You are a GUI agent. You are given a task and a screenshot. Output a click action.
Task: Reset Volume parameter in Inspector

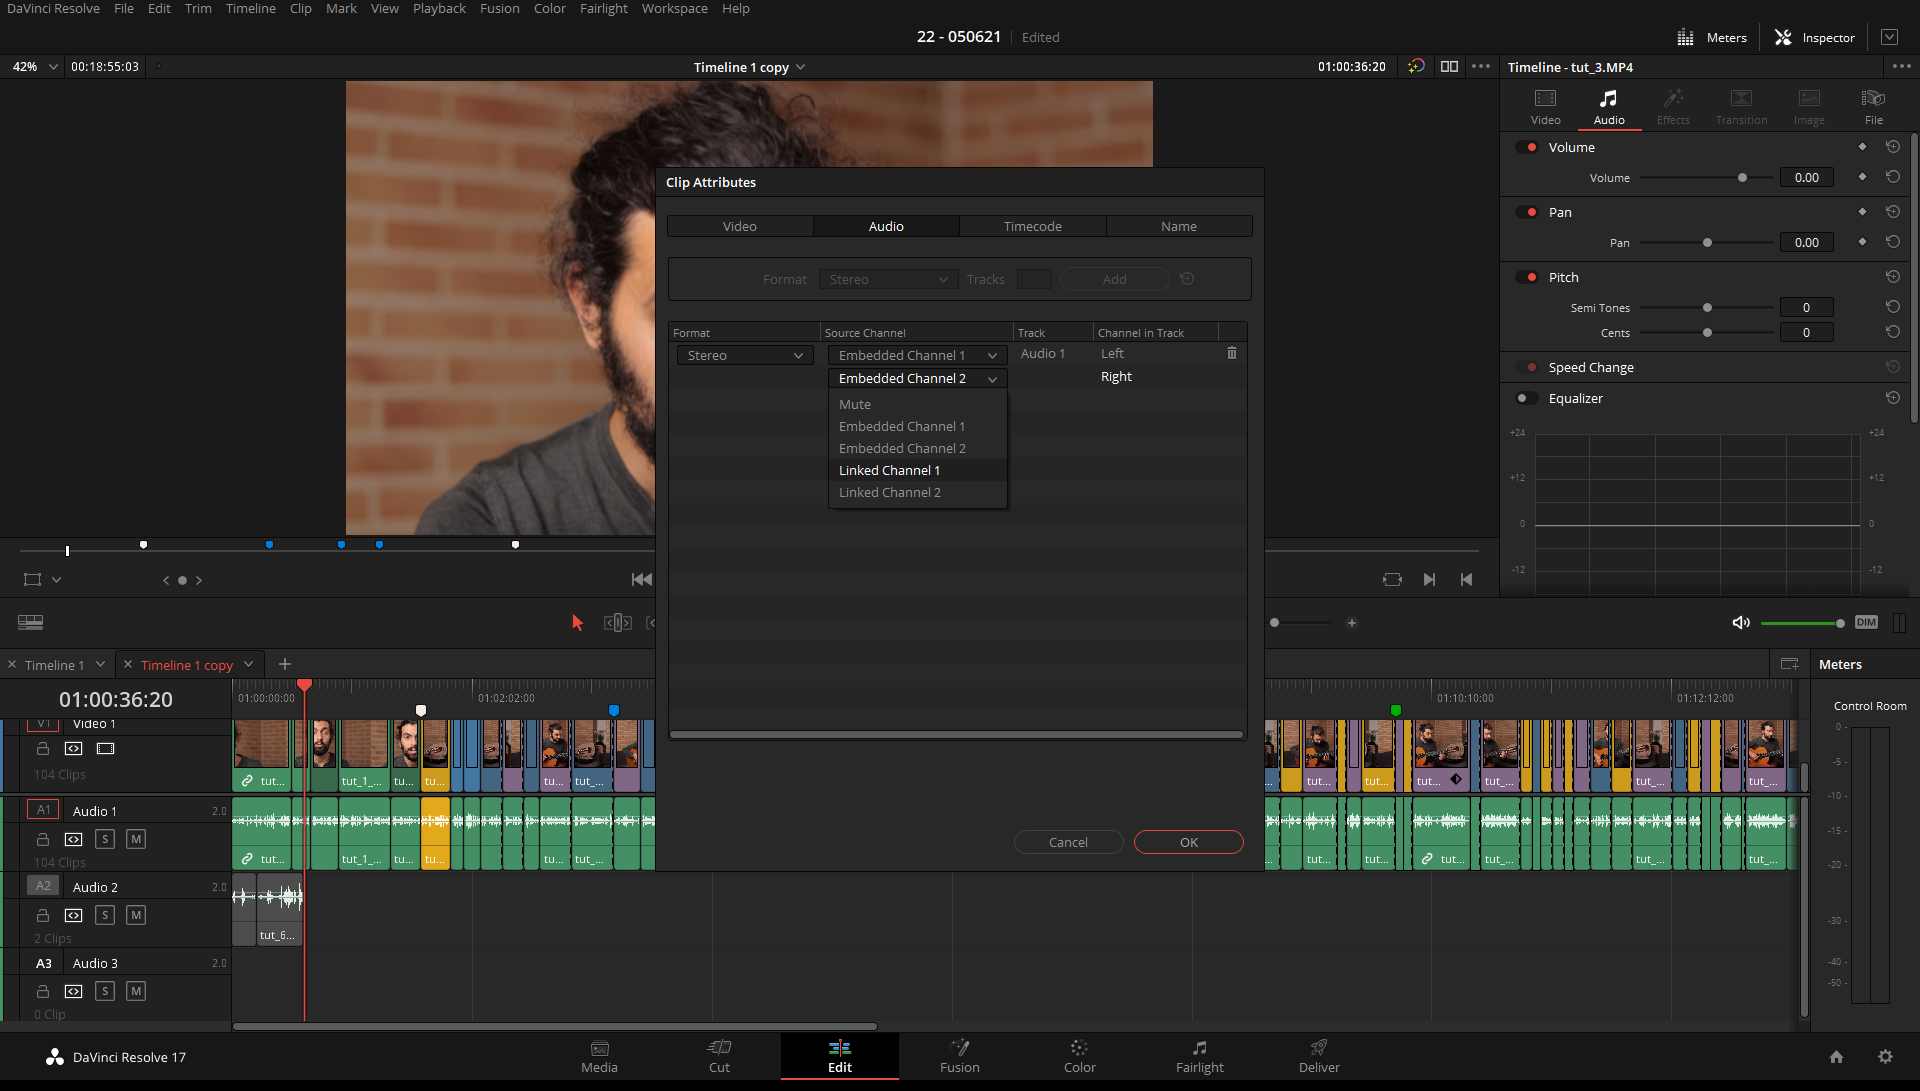click(1892, 177)
